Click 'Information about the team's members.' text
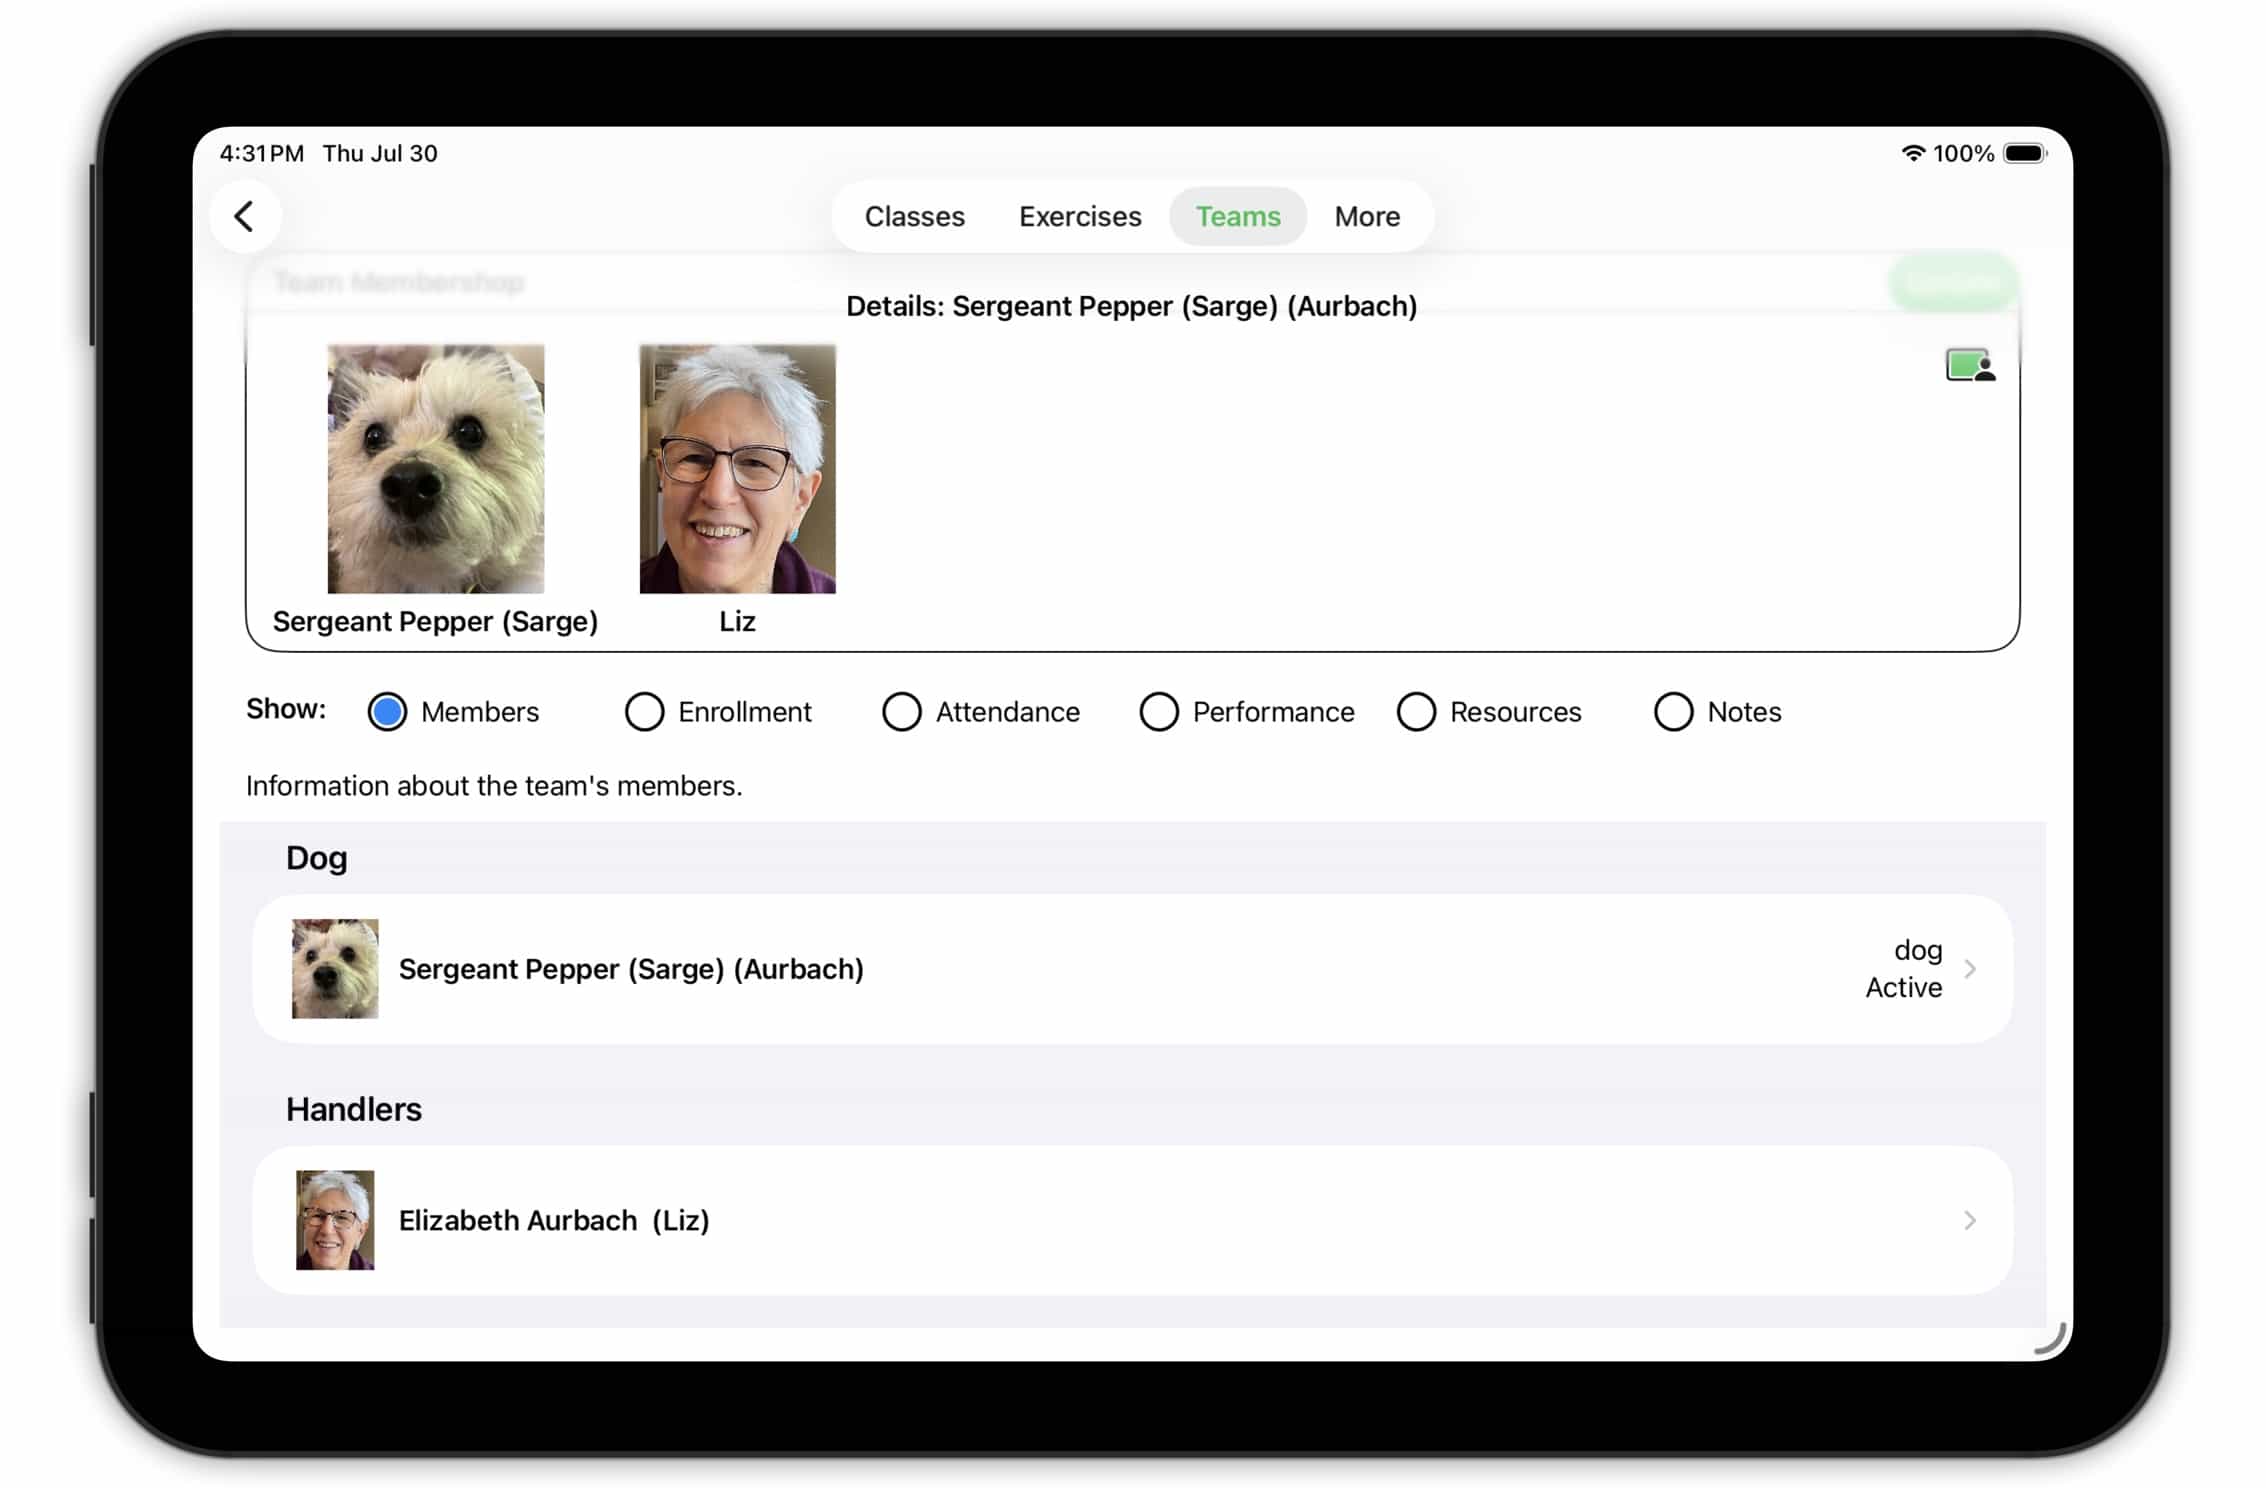Image resolution: width=2266 pixels, height=1488 pixels. [494, 786]
